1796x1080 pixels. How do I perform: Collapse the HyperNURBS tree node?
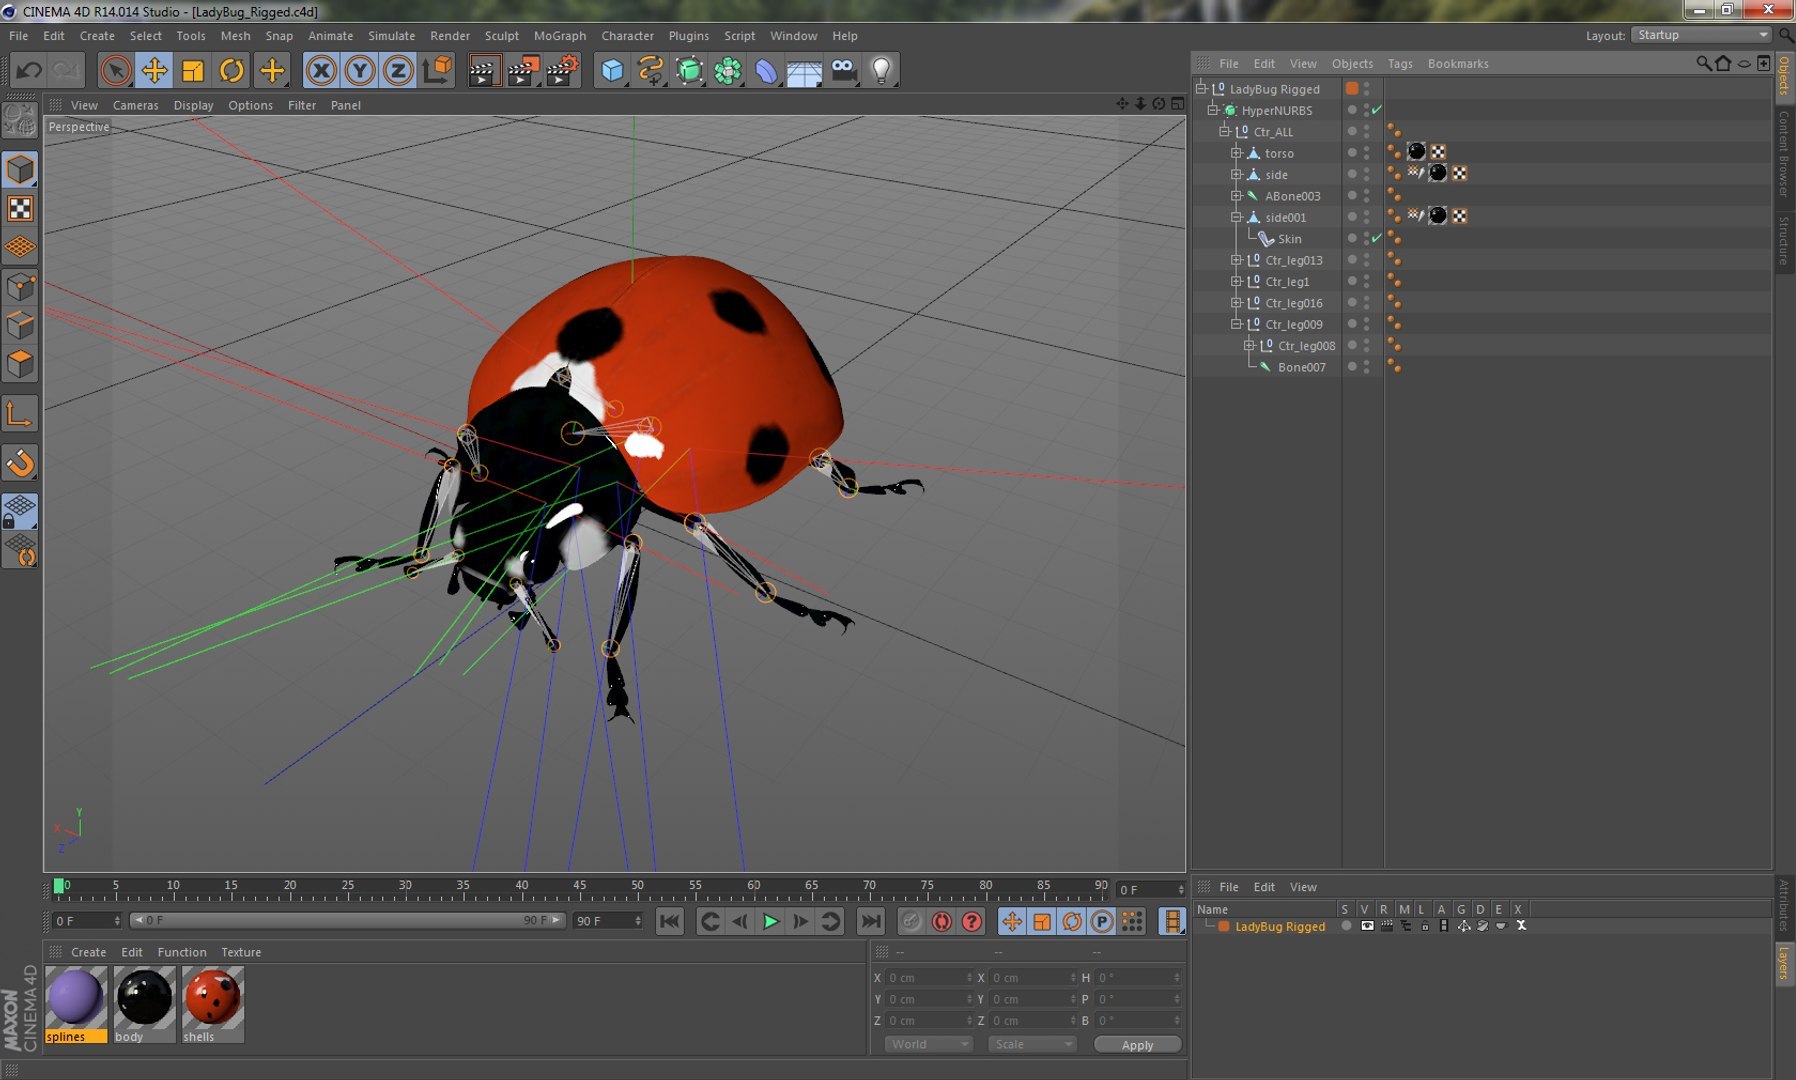click(1212, 110)
